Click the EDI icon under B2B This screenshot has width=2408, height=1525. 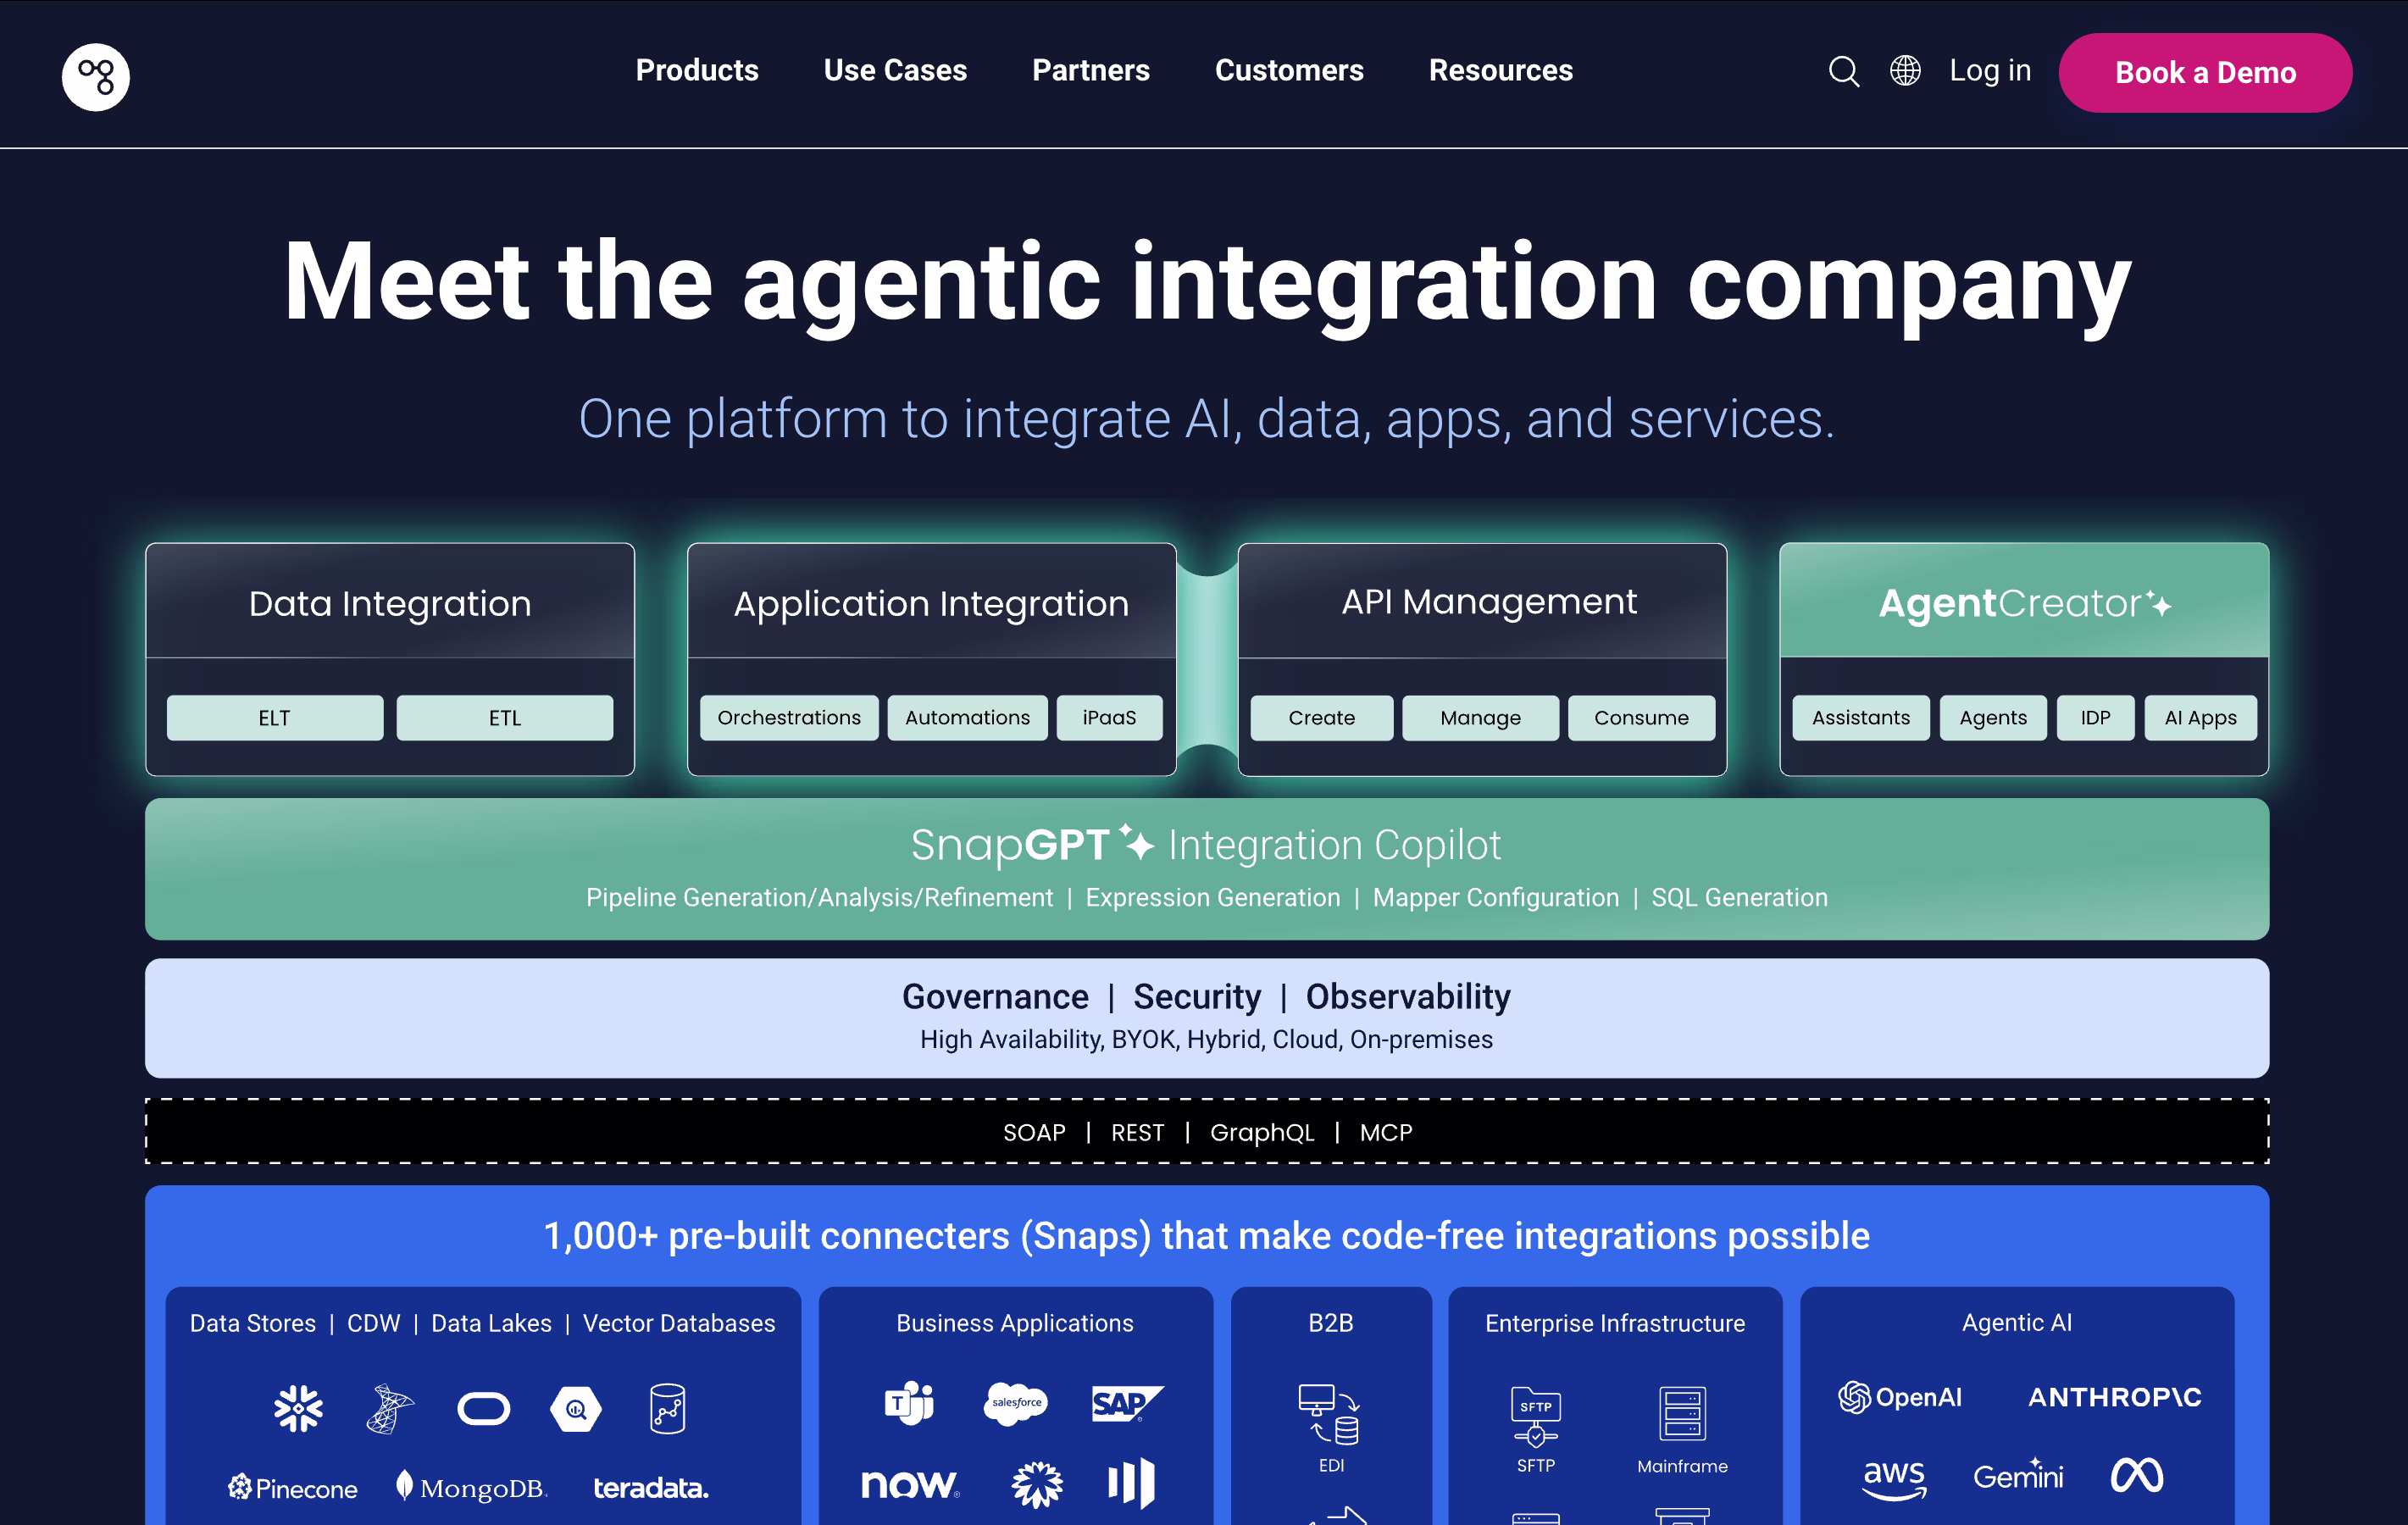[1330, 1415]
